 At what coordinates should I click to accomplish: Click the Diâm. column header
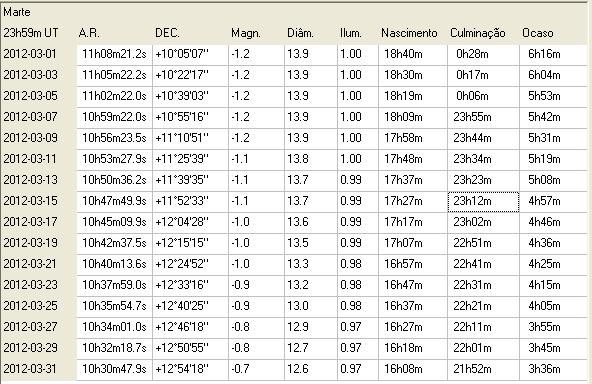(300, 33)
